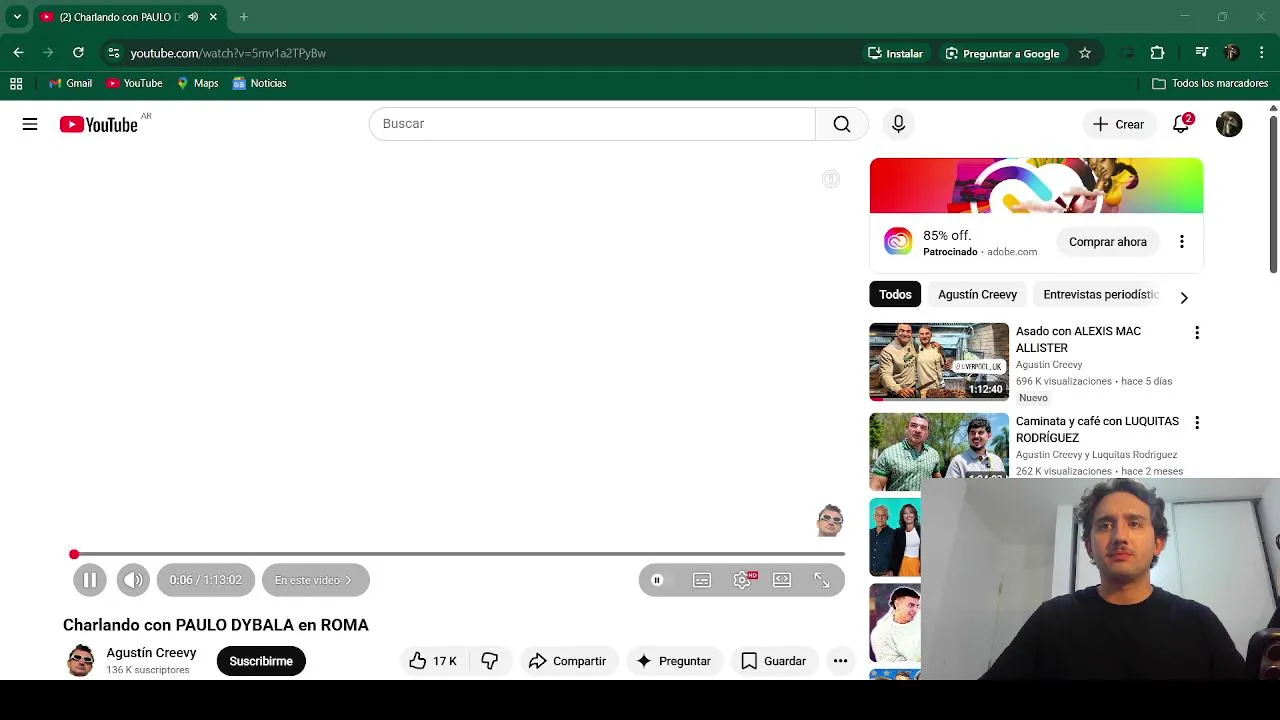Go back in browser history
Viewport: 1280px width, 720px height.
pos(18,53)
